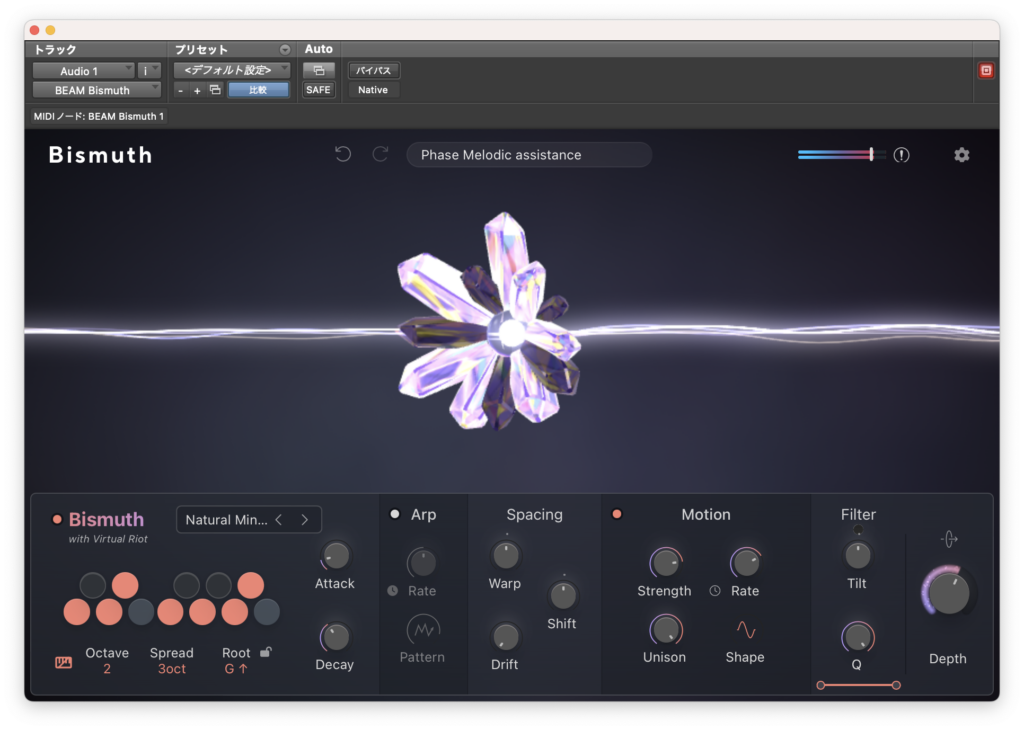Click the preset minus button
The height and width of the screenshot is (730, 1024).
tap(181, 90)
